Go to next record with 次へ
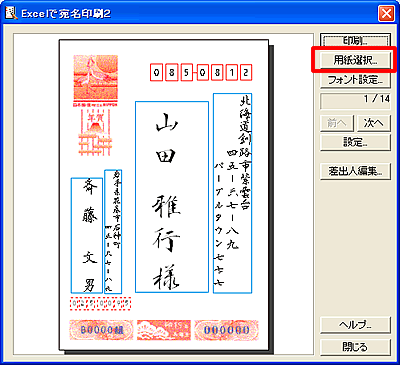The height and width of the screenshot is (365, 400). 374,123
